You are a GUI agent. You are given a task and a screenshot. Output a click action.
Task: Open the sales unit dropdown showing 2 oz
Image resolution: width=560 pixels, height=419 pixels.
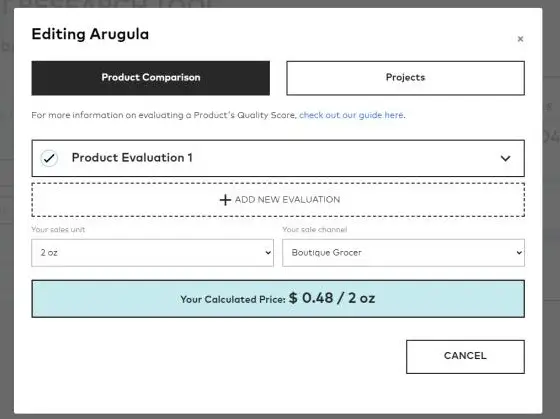(152, 253)
